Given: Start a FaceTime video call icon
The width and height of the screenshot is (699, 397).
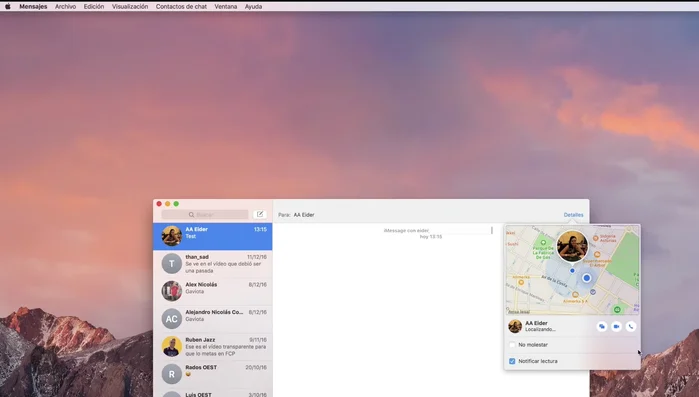Looking at the screenshot, I should click(616, 327).
